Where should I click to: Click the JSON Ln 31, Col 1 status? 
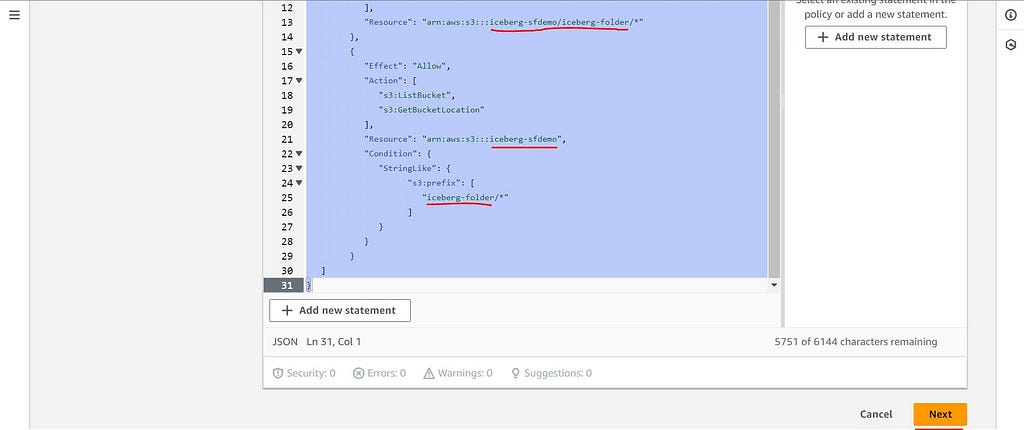click(317, 342)
